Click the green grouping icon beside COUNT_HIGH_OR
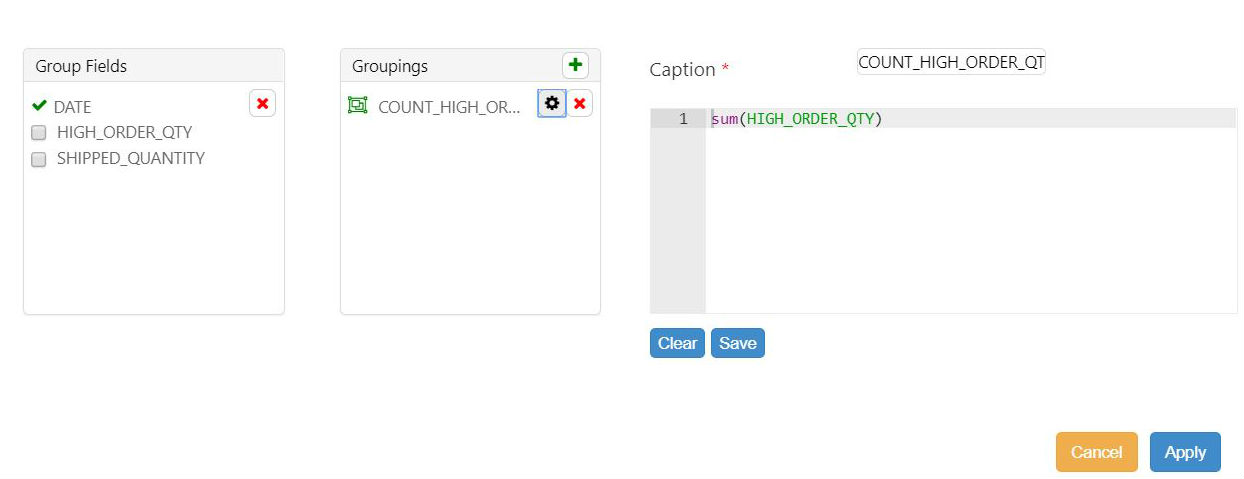Screen dimensions: 1244x479 click(x=357, y=105)
